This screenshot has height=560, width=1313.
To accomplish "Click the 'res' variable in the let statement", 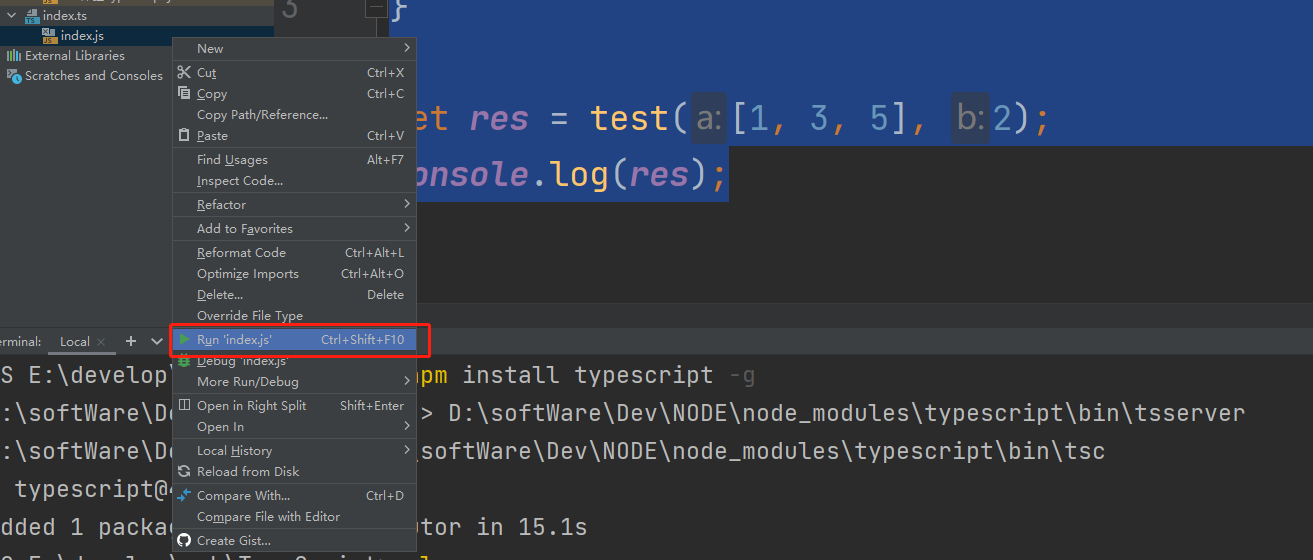I will coord(498,119).
